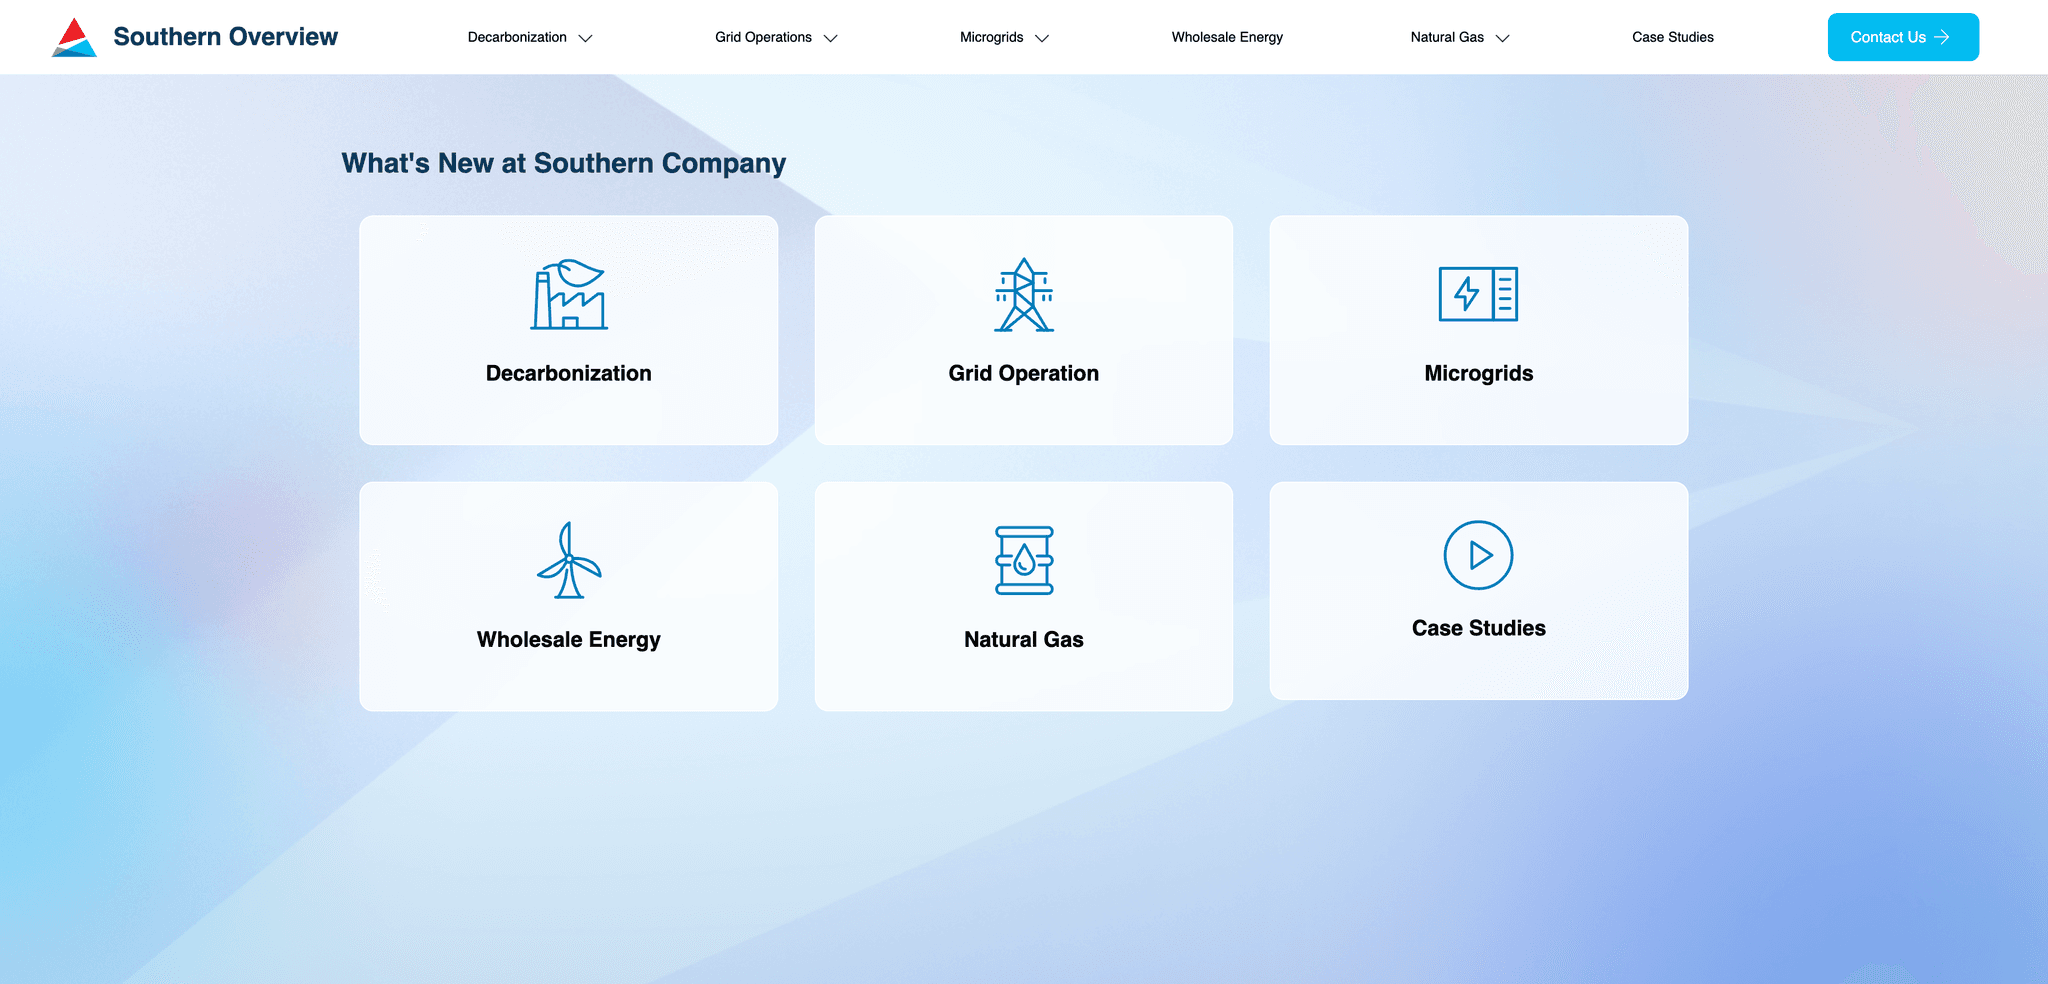Open the Decarbonization nav menu

517,37
